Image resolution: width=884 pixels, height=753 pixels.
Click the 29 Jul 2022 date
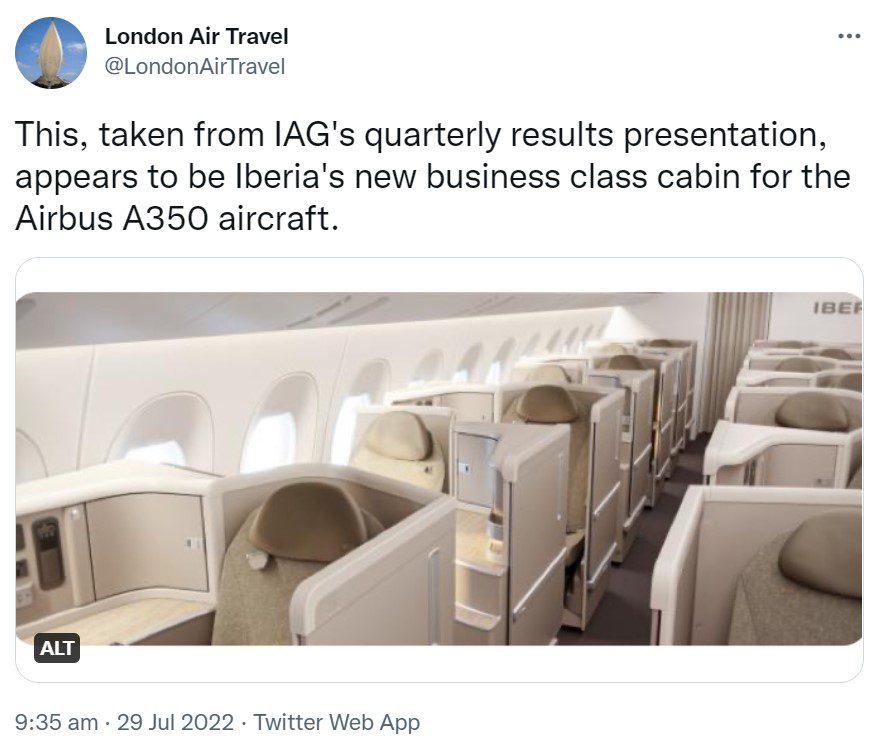[x=175, y=722]
